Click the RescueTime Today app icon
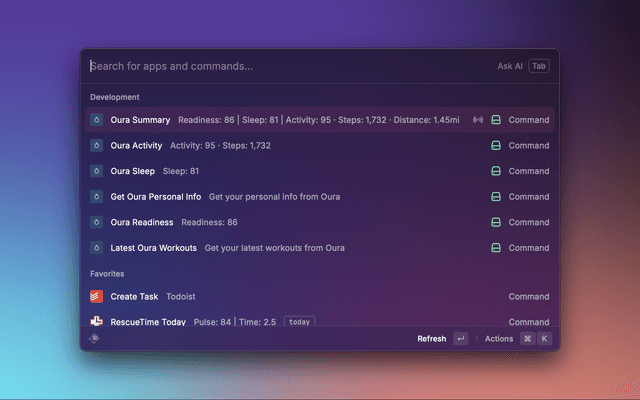The image size is (640, 400). tap(96, 322)
